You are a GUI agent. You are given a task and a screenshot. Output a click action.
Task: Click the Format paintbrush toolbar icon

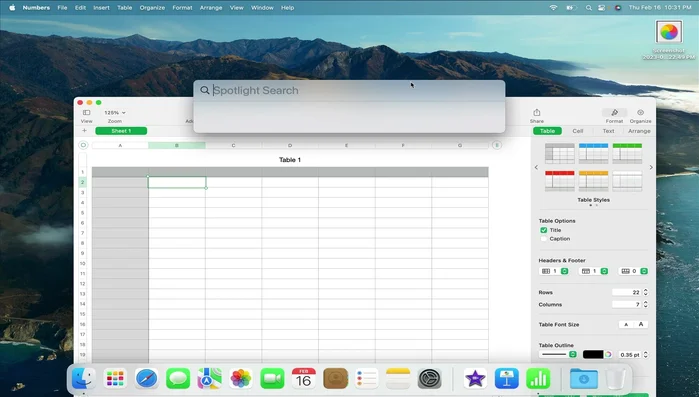tap(614, 113)
